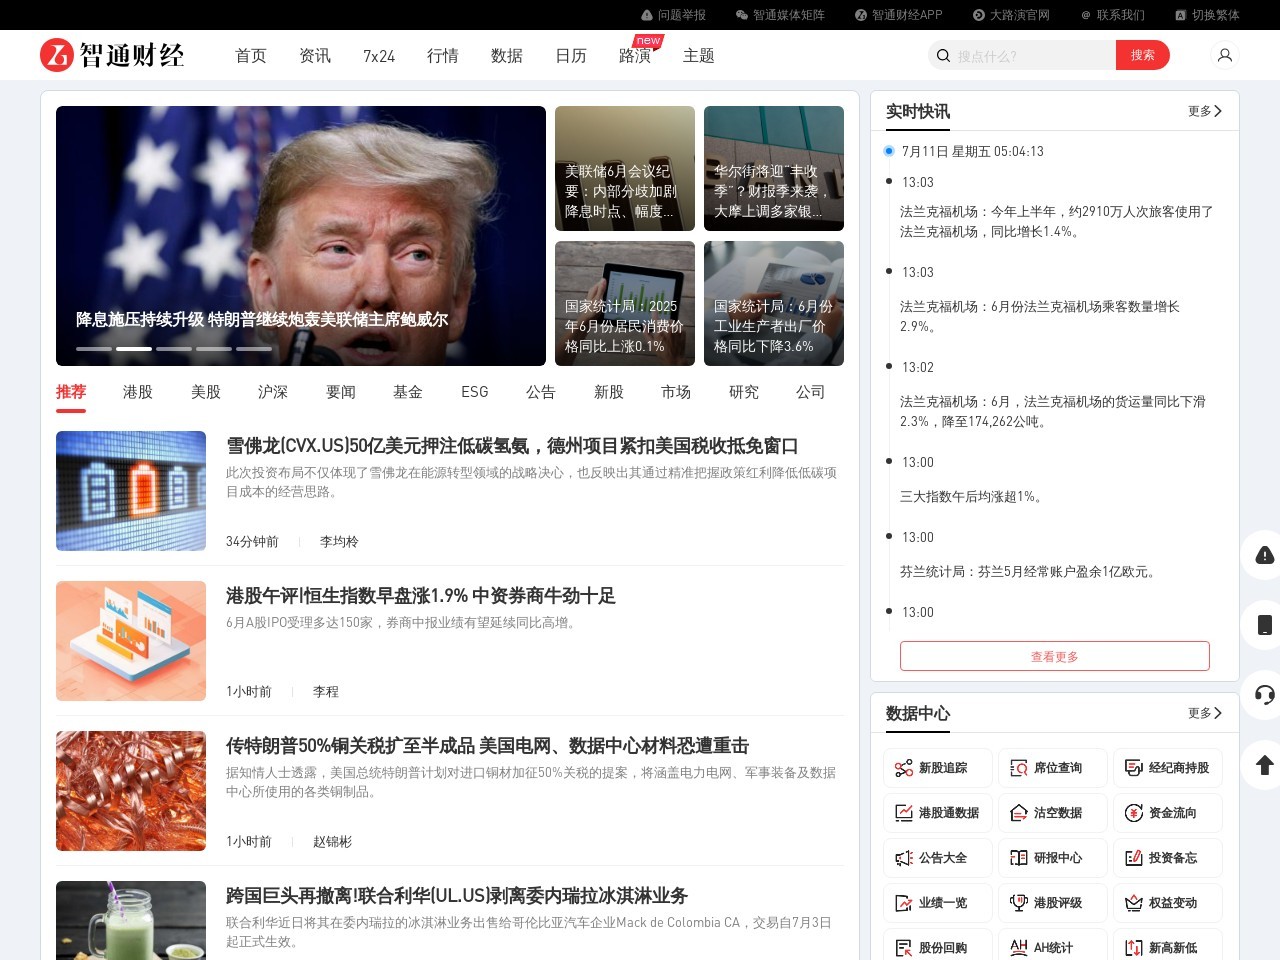
Task: Open the 新股追踪 tool in 数据中心
Action: point(936,767)
